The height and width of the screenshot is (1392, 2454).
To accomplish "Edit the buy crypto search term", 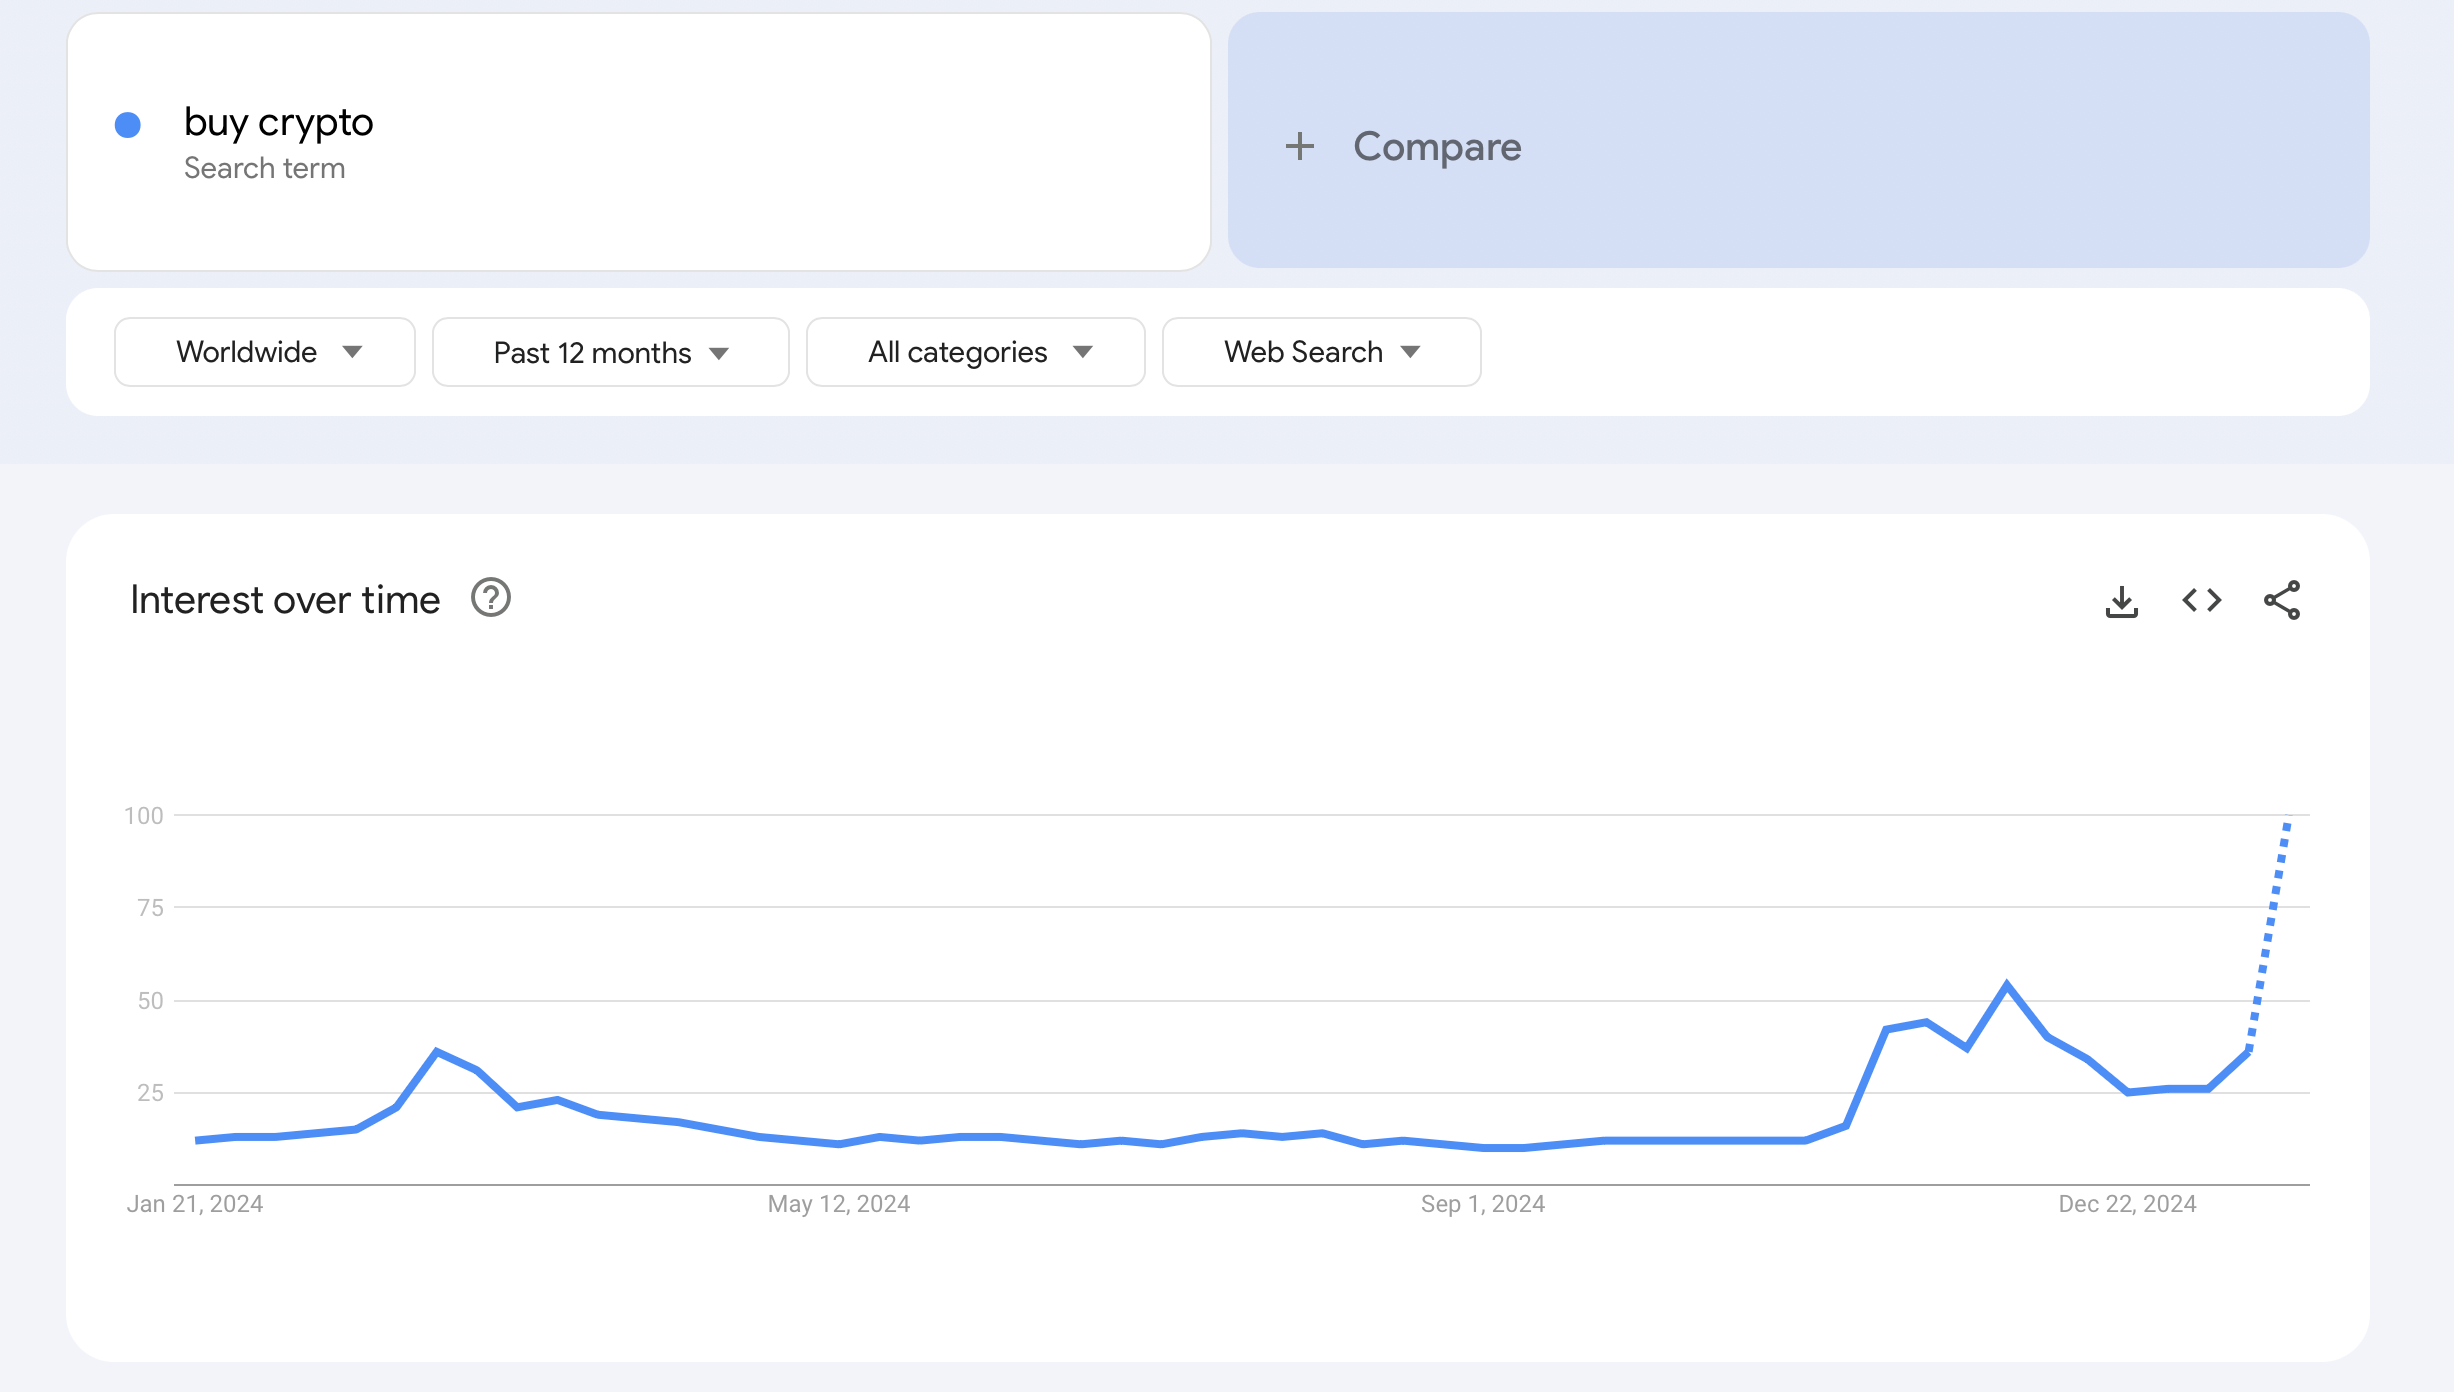I will pyautogui.click(x=278, y=122).
